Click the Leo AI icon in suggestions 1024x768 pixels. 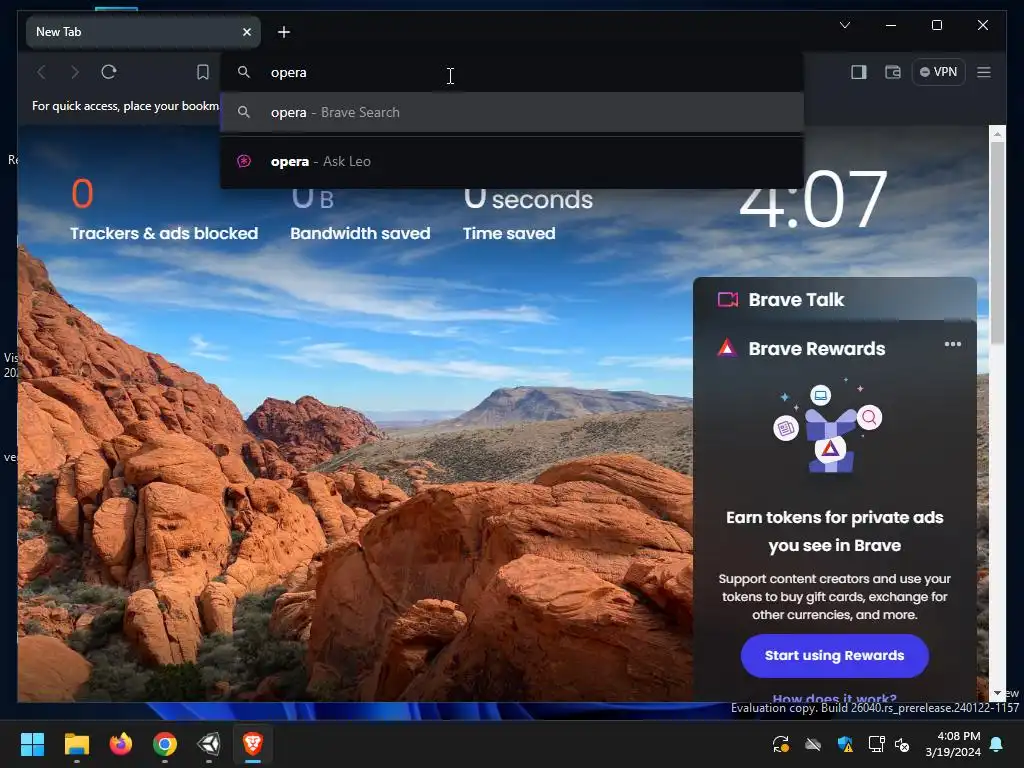pyautogui.click(x=244, y=161)
